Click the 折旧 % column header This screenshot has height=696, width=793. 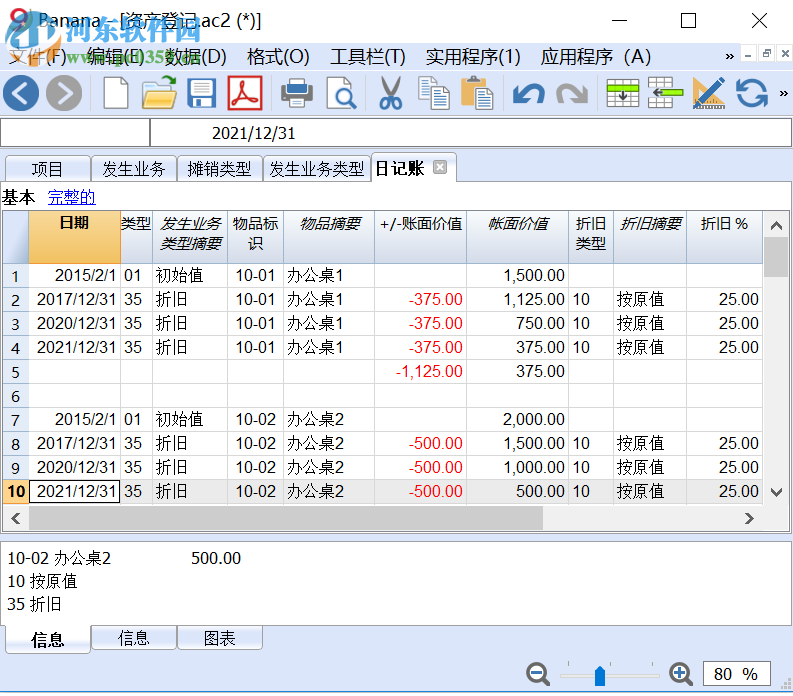pyautogui.click(x=724, y=237)
